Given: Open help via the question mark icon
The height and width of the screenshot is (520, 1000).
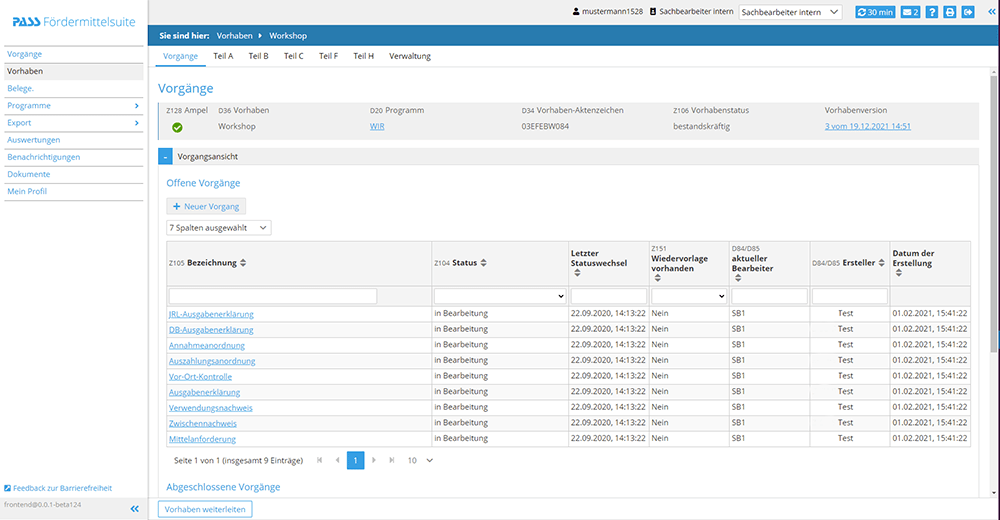Looking at the screenshot, I should pyautogui.click(x=932, y=12).
